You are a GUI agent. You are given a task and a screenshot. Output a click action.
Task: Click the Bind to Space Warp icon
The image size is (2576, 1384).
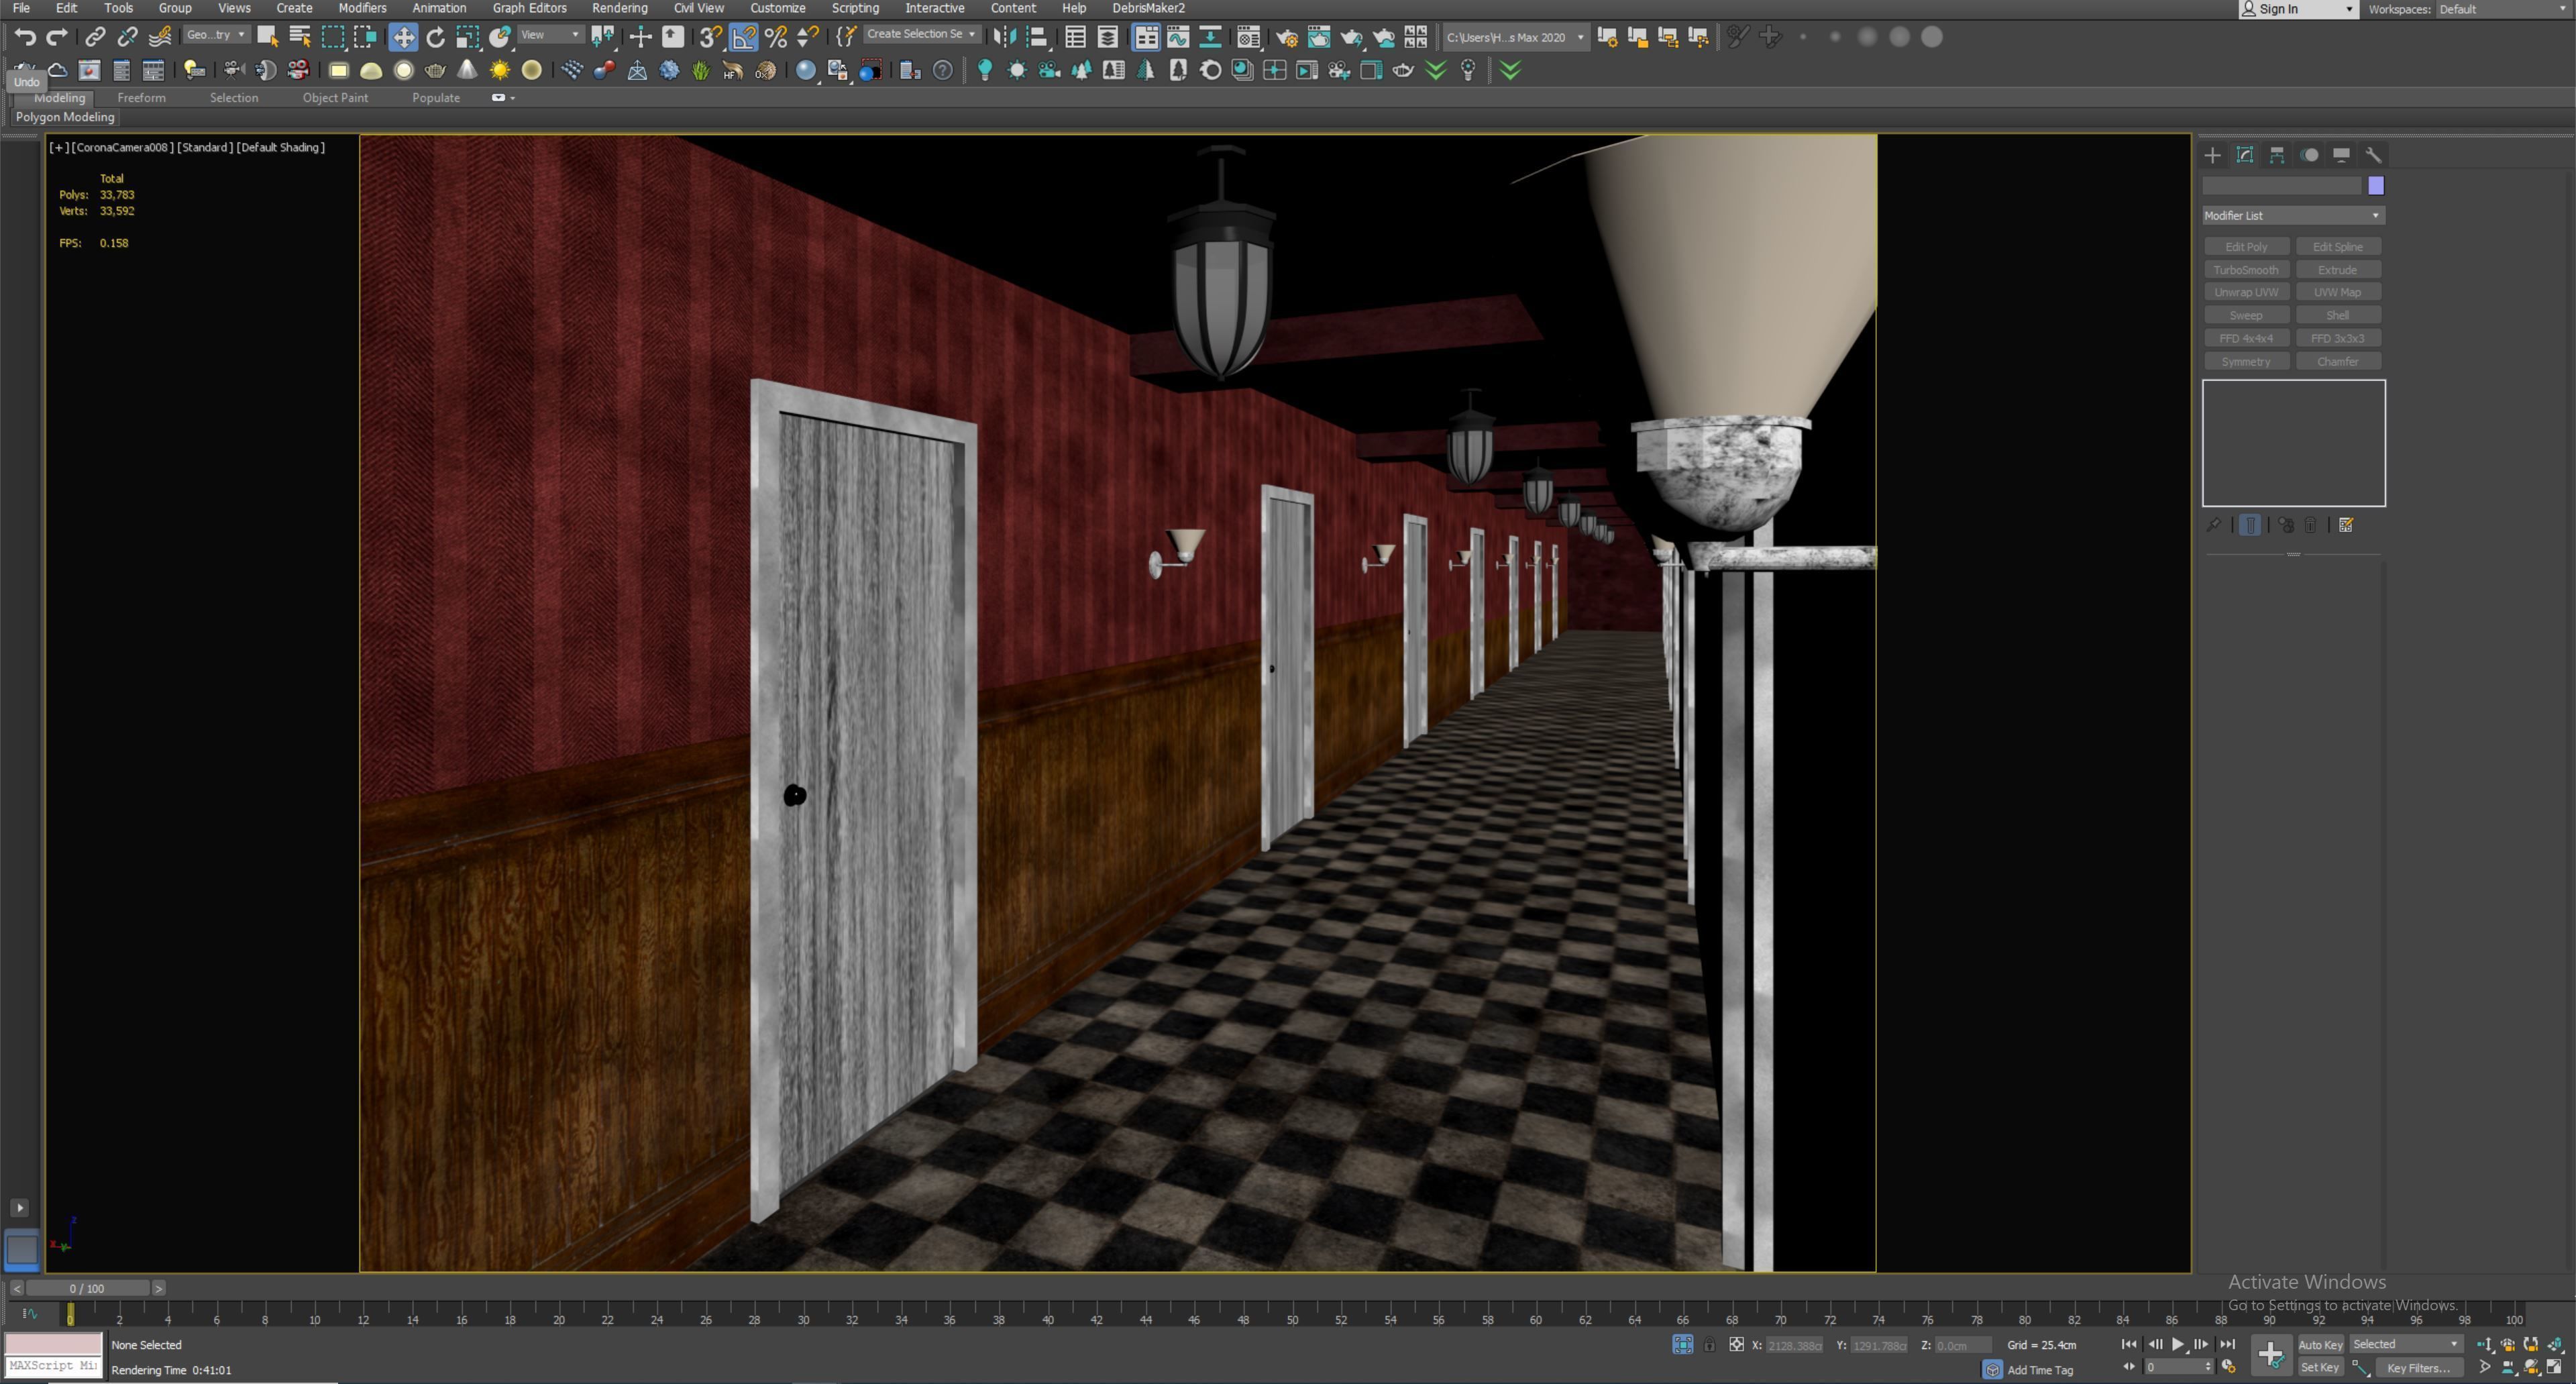160,37
